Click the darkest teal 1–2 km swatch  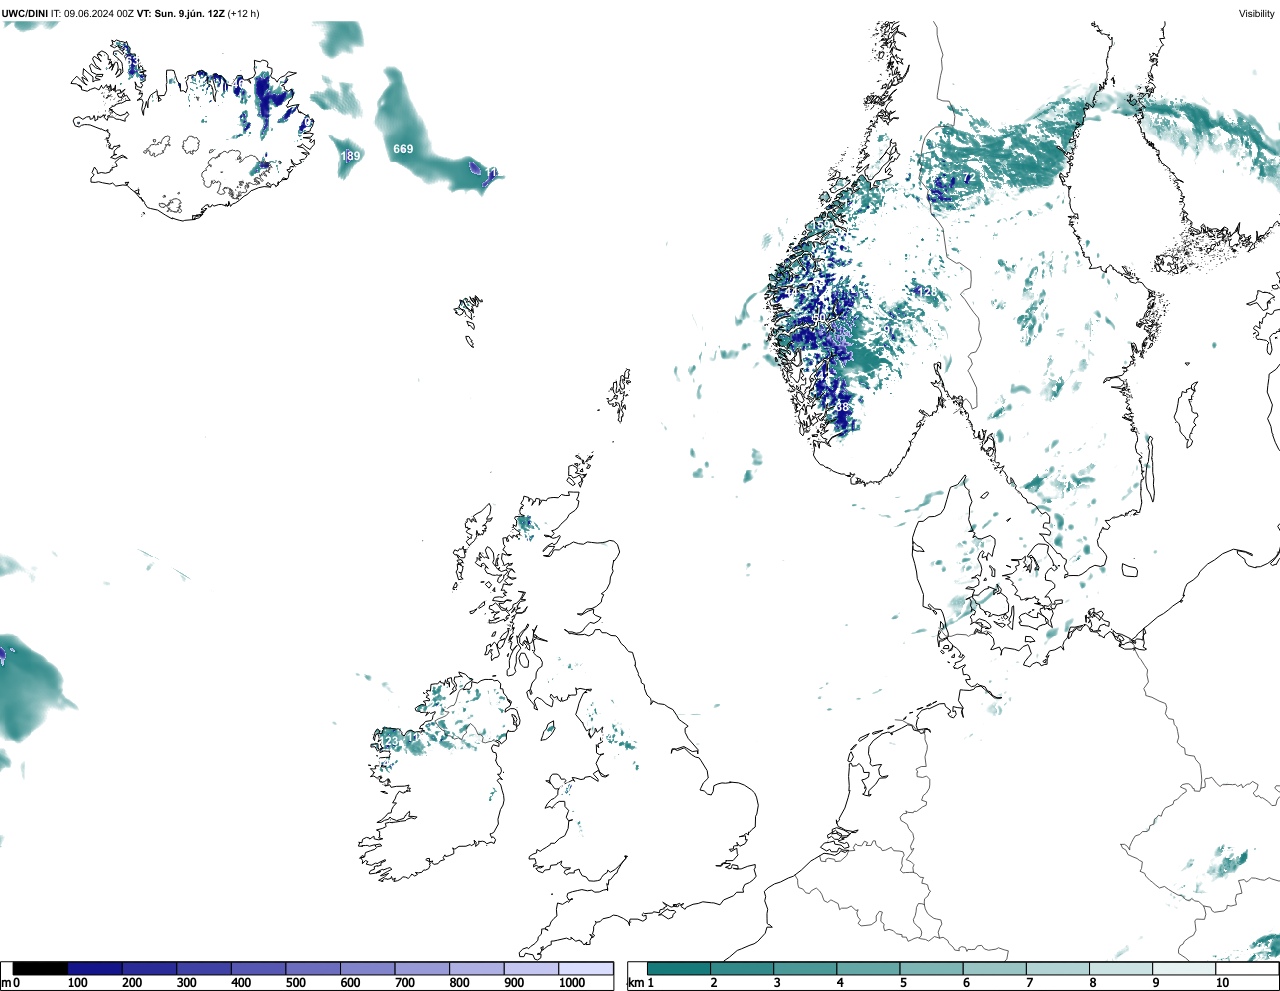click(x=679, y=969)
